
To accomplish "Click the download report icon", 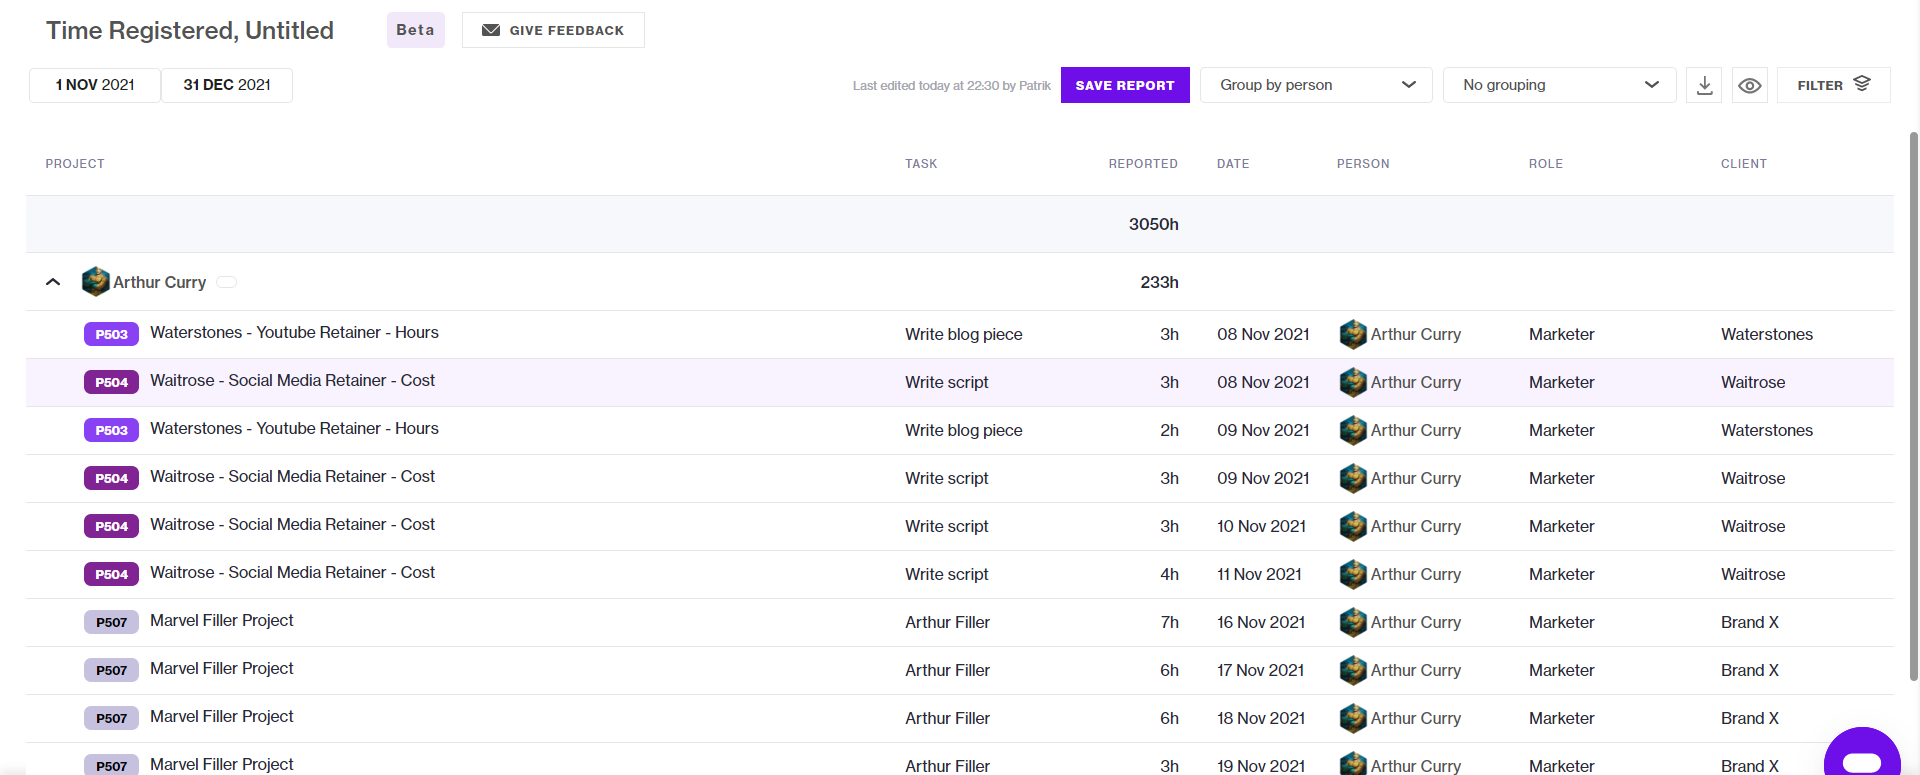I will click(x=1704, y=85).
